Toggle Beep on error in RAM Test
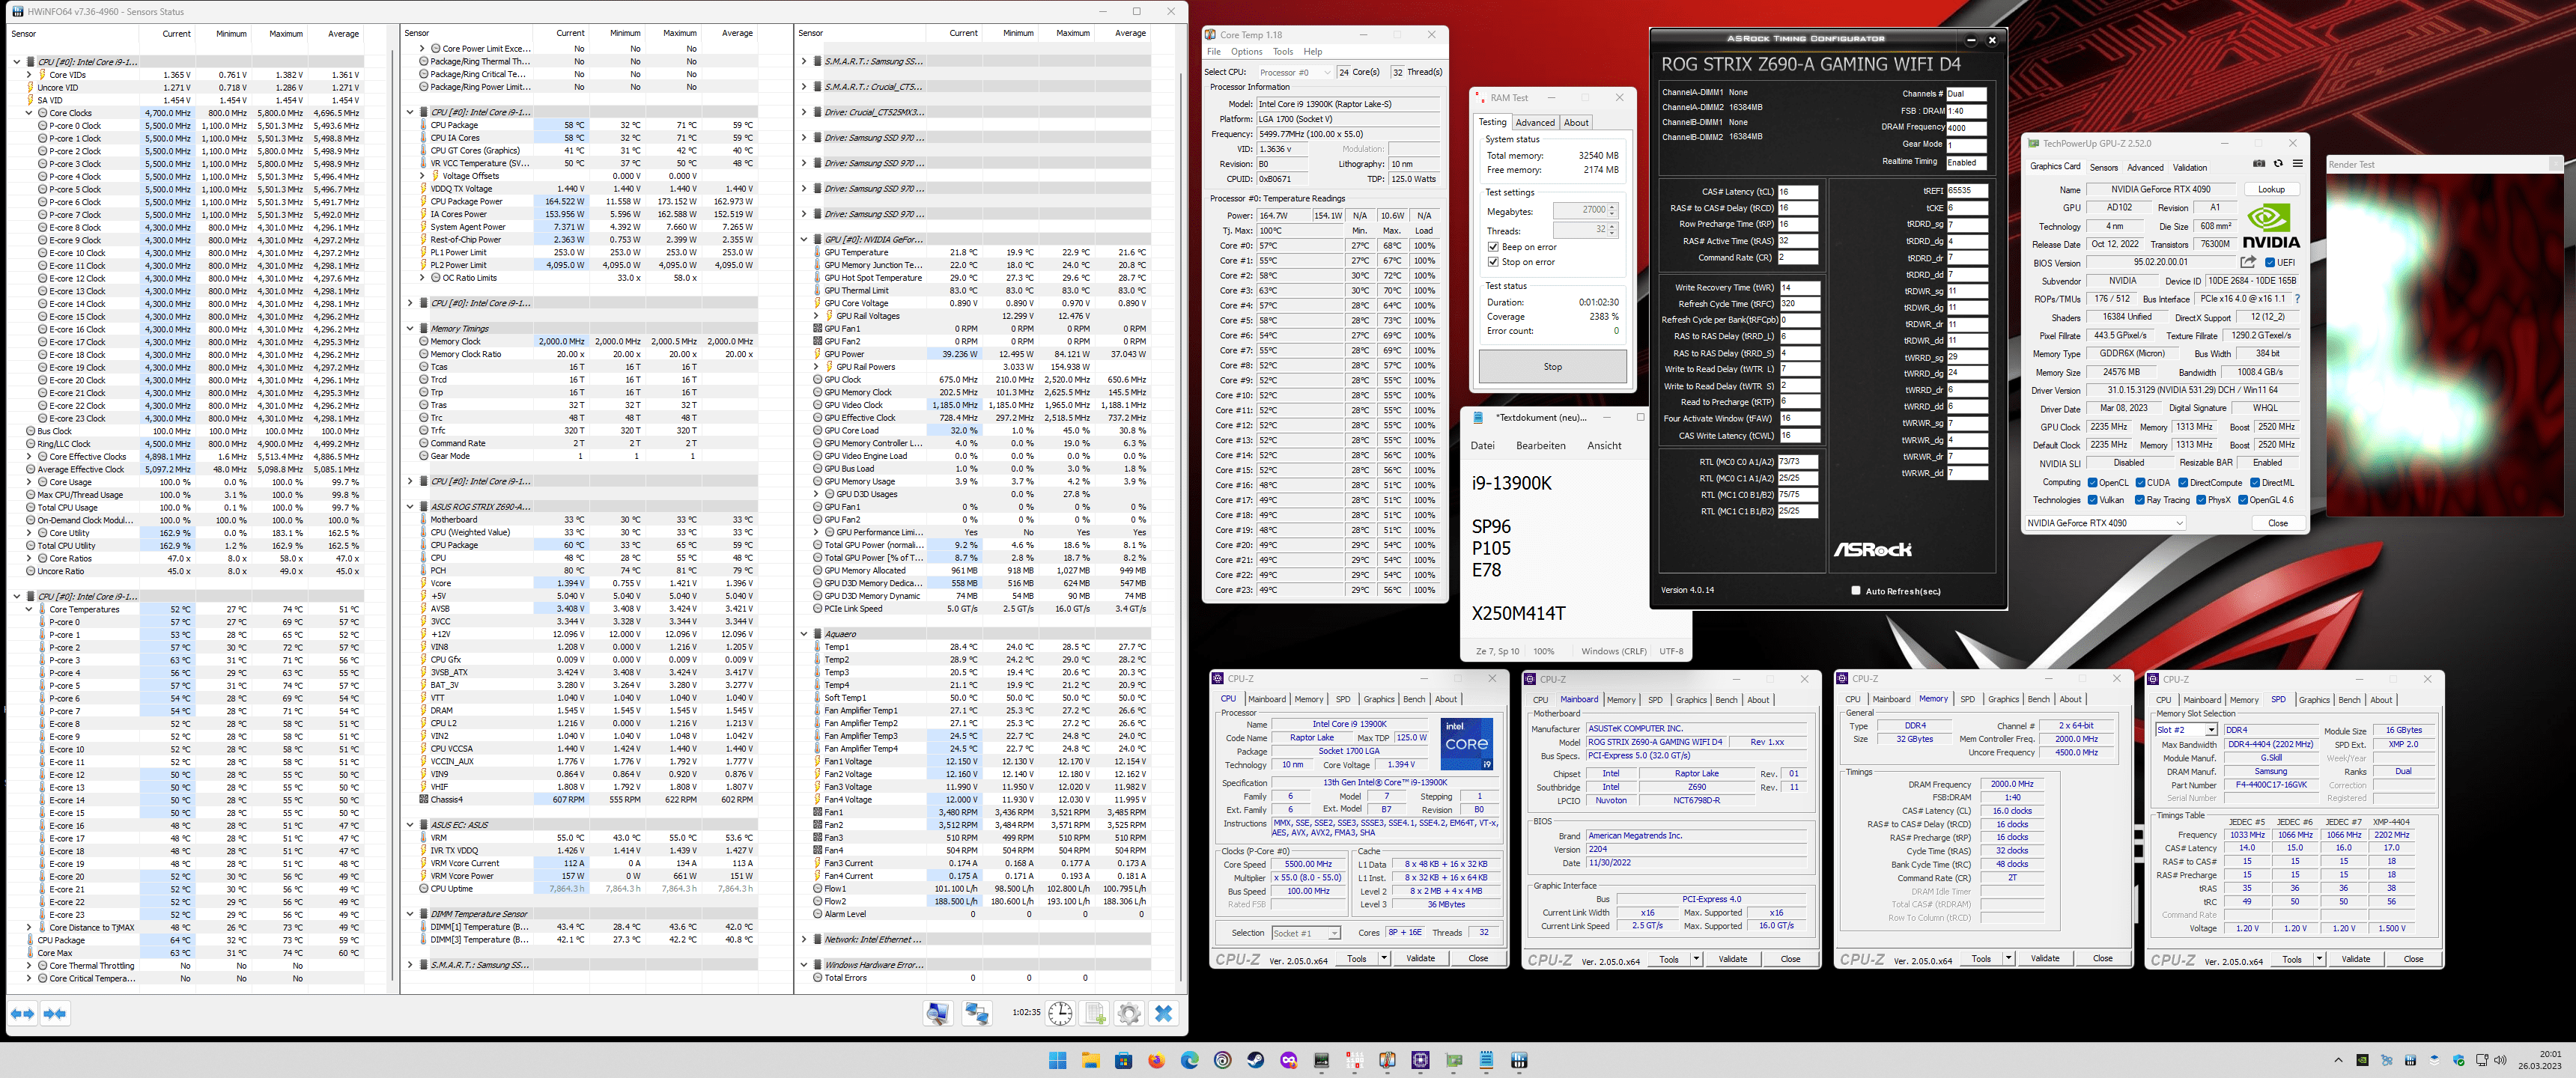This screenshot has height=1078, width=2576. pos(1493,247)
